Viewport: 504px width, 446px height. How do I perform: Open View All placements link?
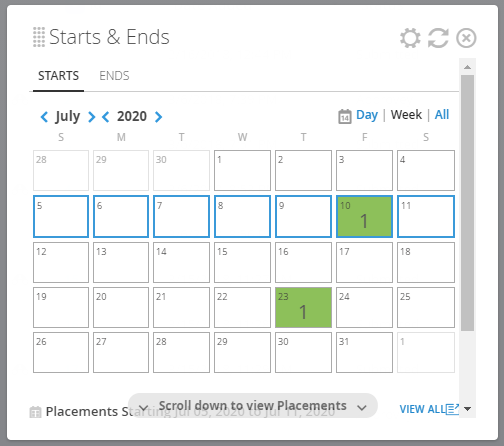click(422, 409)
